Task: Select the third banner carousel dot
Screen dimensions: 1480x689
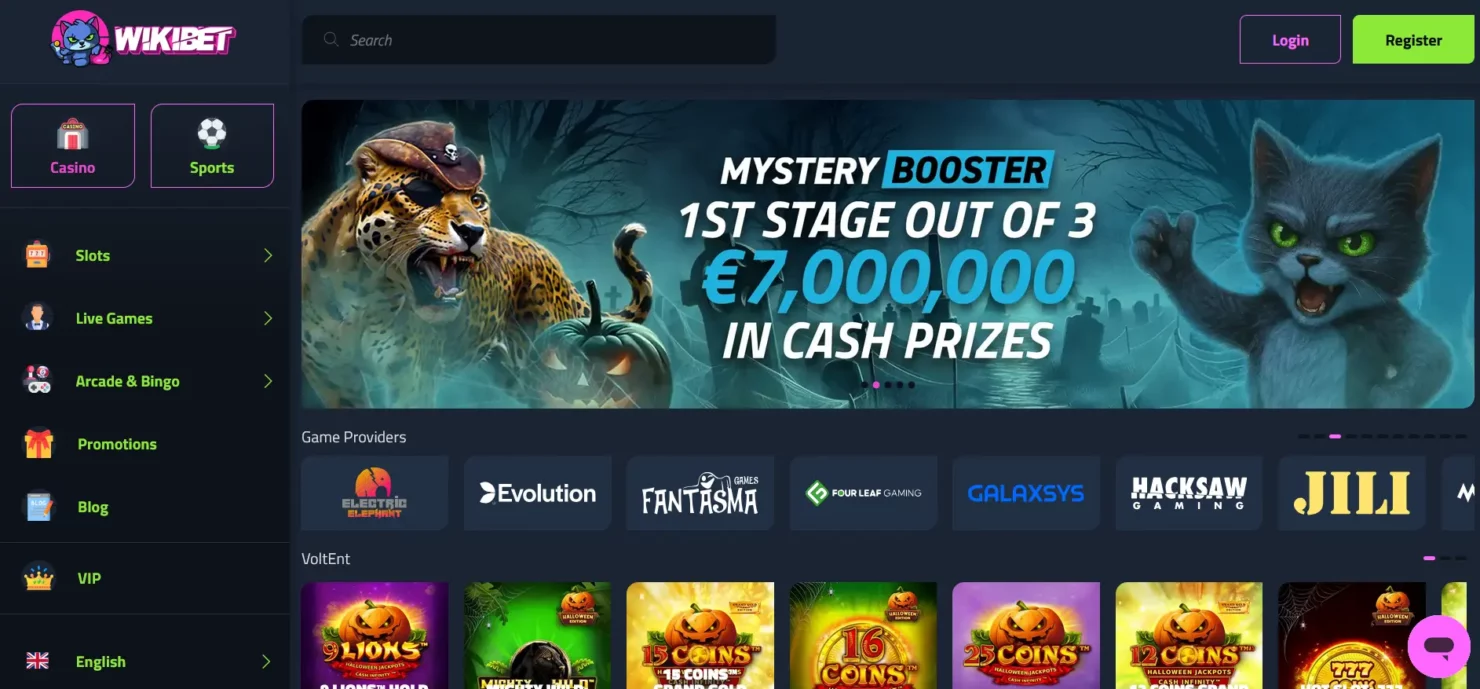Action: click(x=888, y=385)
